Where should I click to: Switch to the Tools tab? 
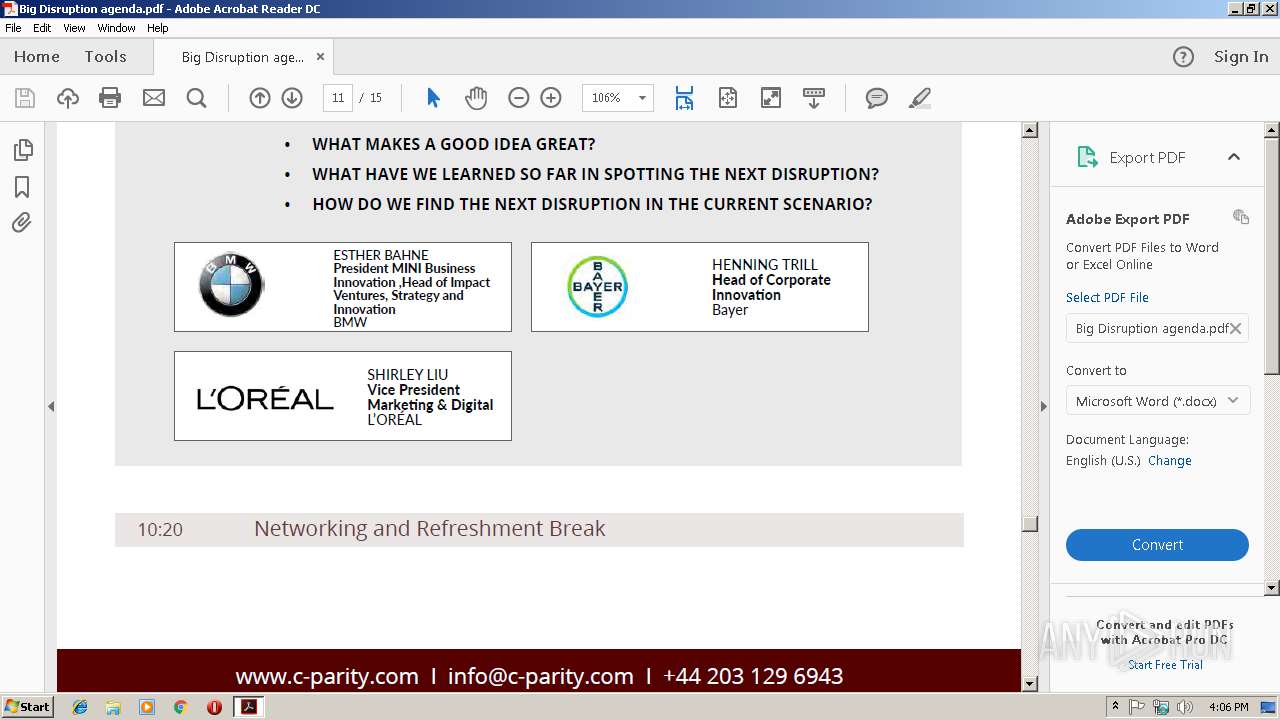(x=106, y=57)
